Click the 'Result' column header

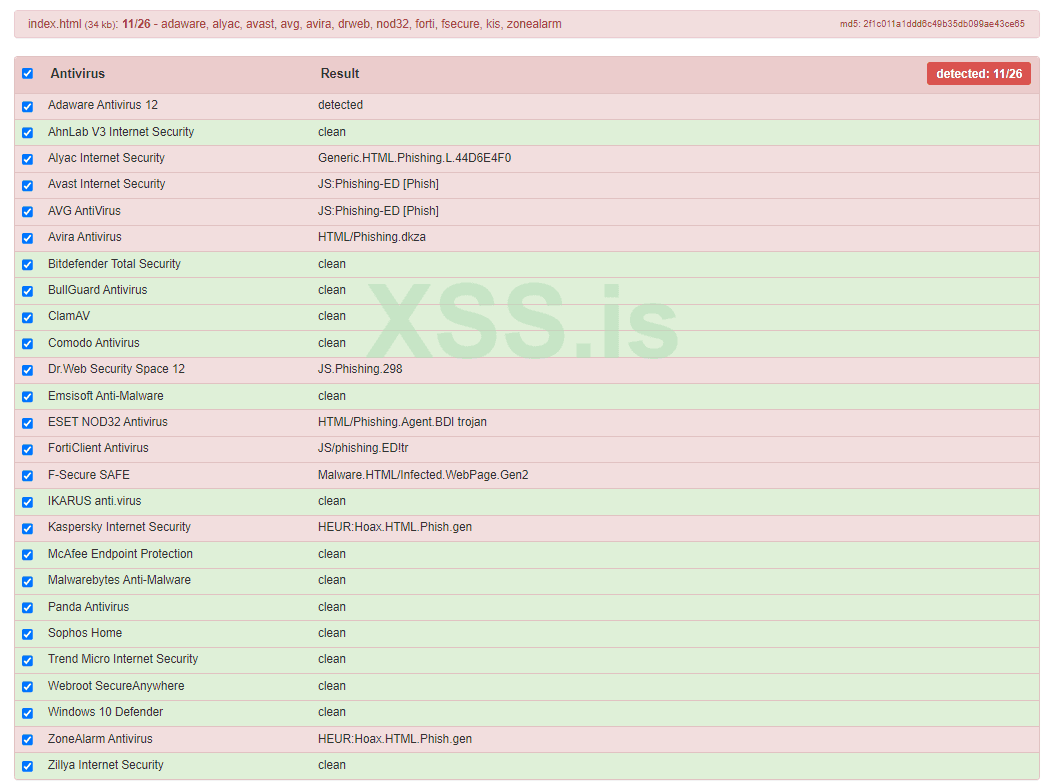(340, 73)
